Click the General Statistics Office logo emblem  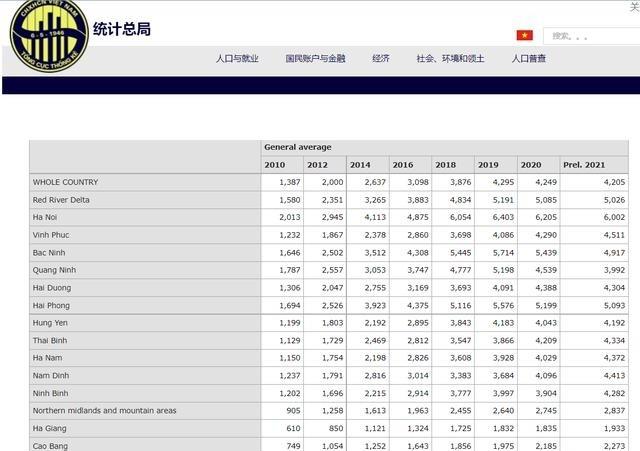(49, 35)
